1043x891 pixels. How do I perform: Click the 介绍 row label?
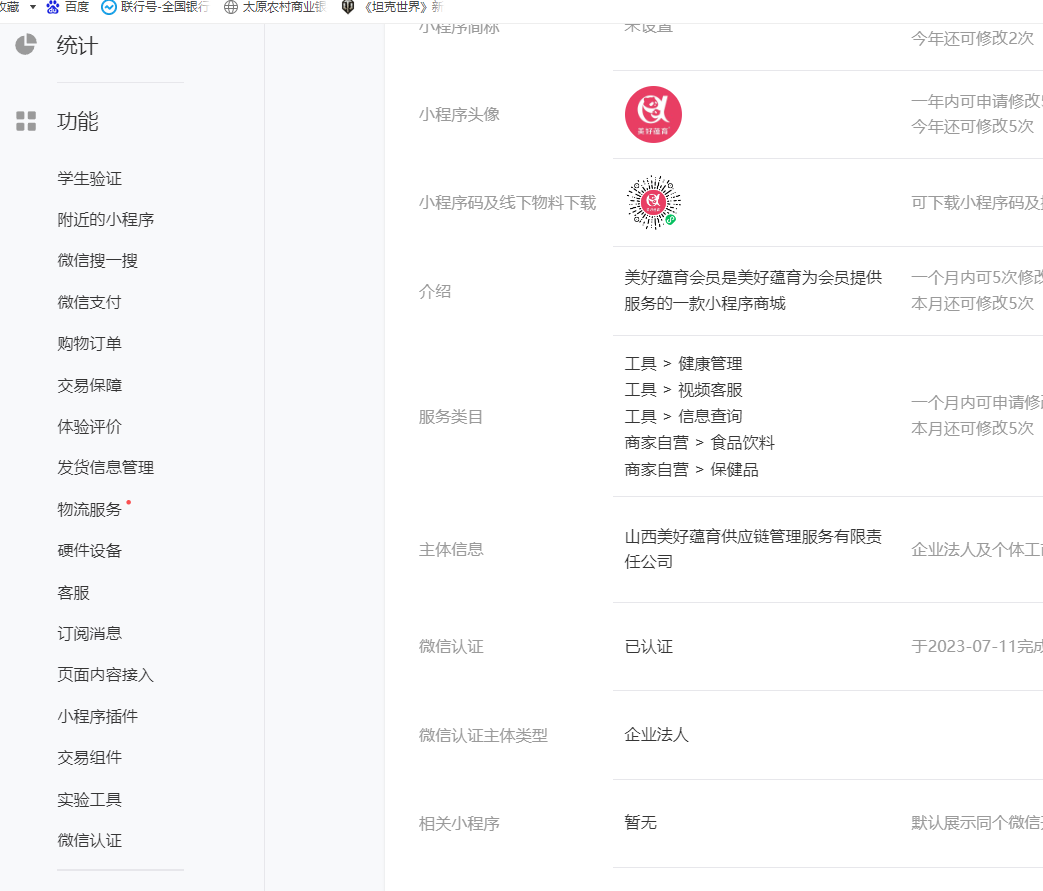coord(435,291)
